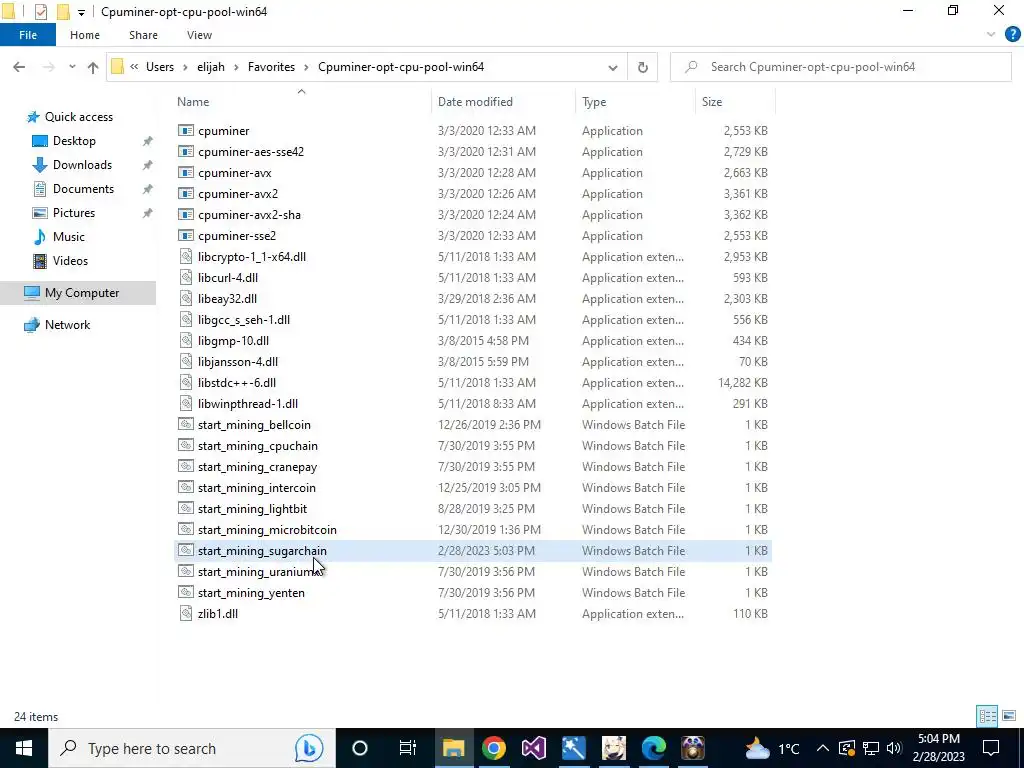The width and height of the screenshot is (1024, 768).
Task: Expand the hidden breadcrumb path chevrons
Action: tap(134, 67)
